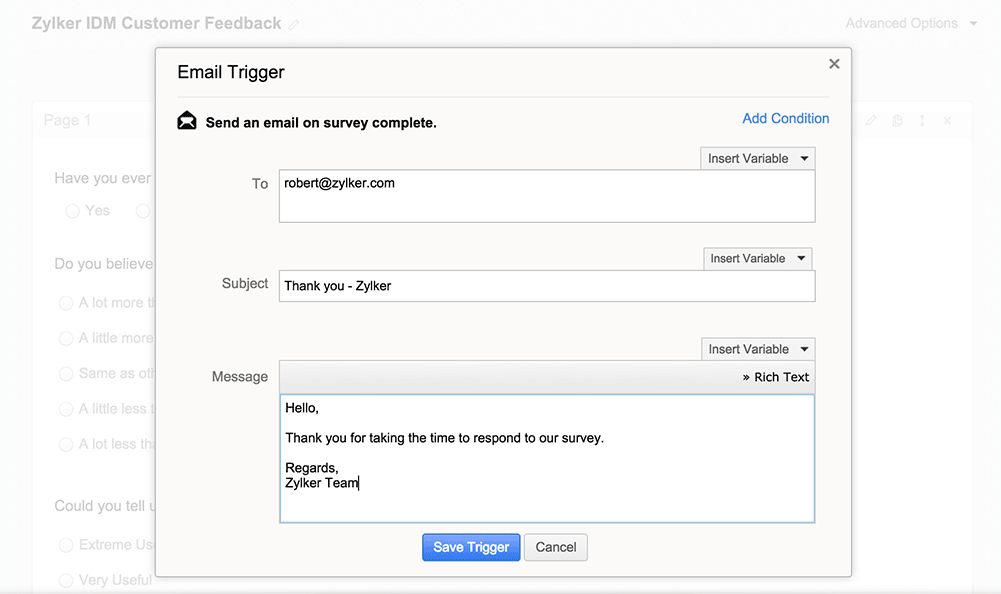
Task: Click inside the Message text area
Action: (x=547, y=459)
